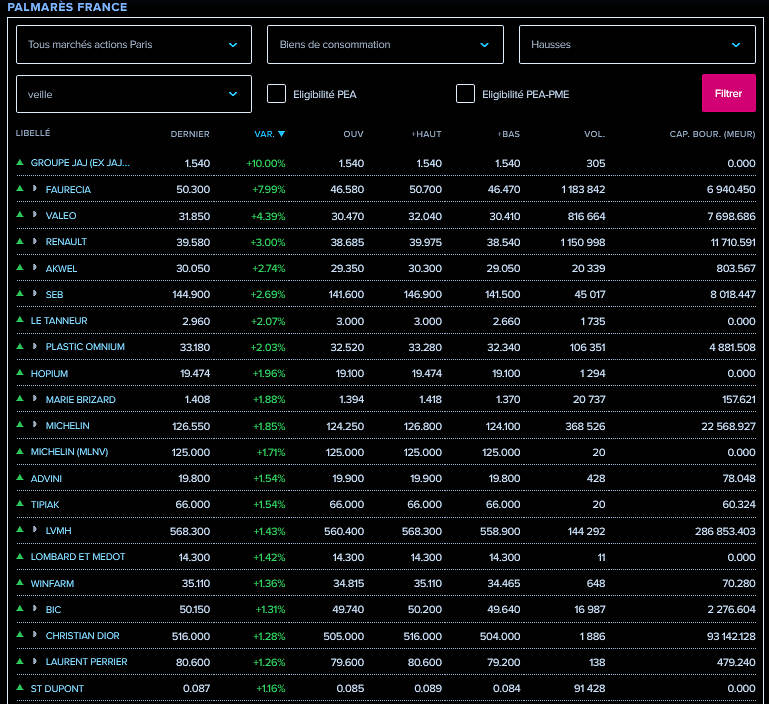This screenshot has height=704, width=769.
Task: Open the 'Biens de consommation' sector dropdown
Action: click(x=385, y=45)
